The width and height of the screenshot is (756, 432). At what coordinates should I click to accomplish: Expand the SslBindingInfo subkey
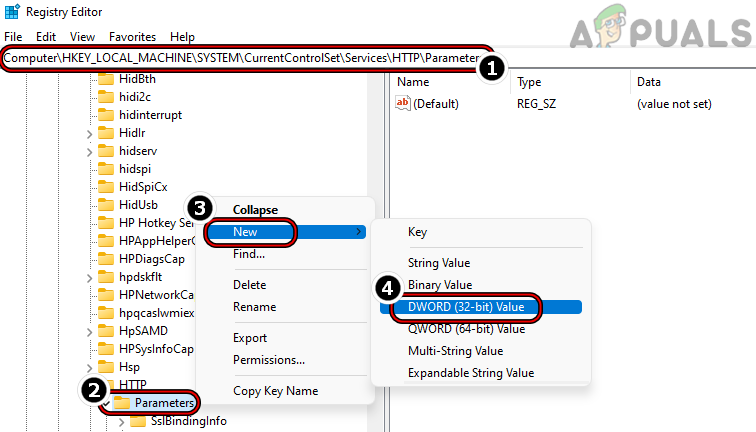pos(122,420)
